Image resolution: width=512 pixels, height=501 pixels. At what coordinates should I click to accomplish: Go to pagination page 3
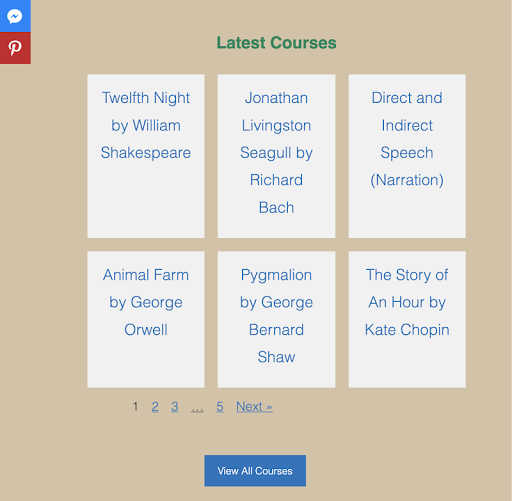[175, 407]
